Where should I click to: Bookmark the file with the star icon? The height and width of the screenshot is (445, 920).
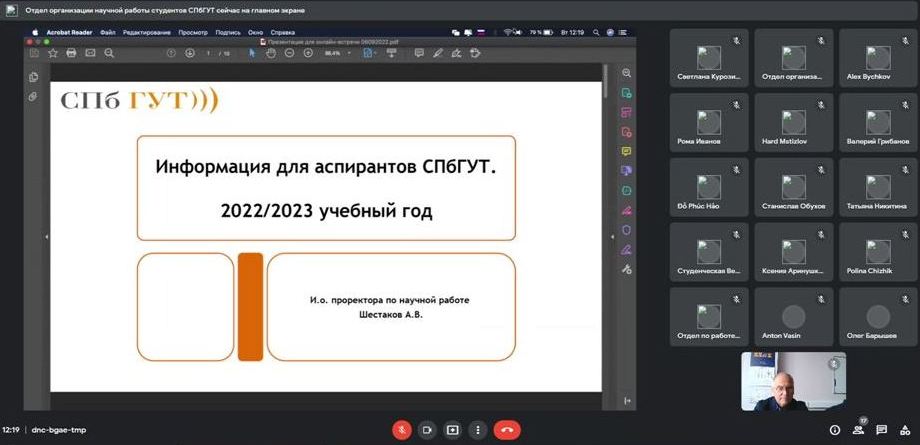[x=53, y=53]
